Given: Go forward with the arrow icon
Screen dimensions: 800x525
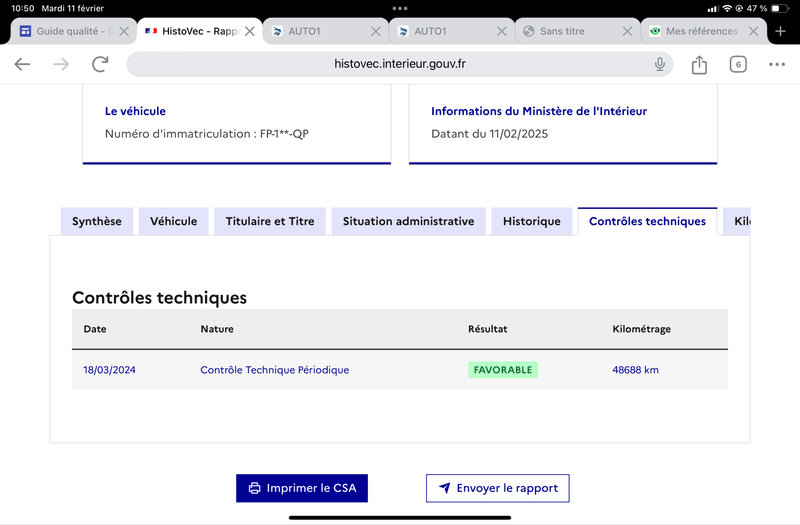Looking at the screenshot, I should point(61,64).
